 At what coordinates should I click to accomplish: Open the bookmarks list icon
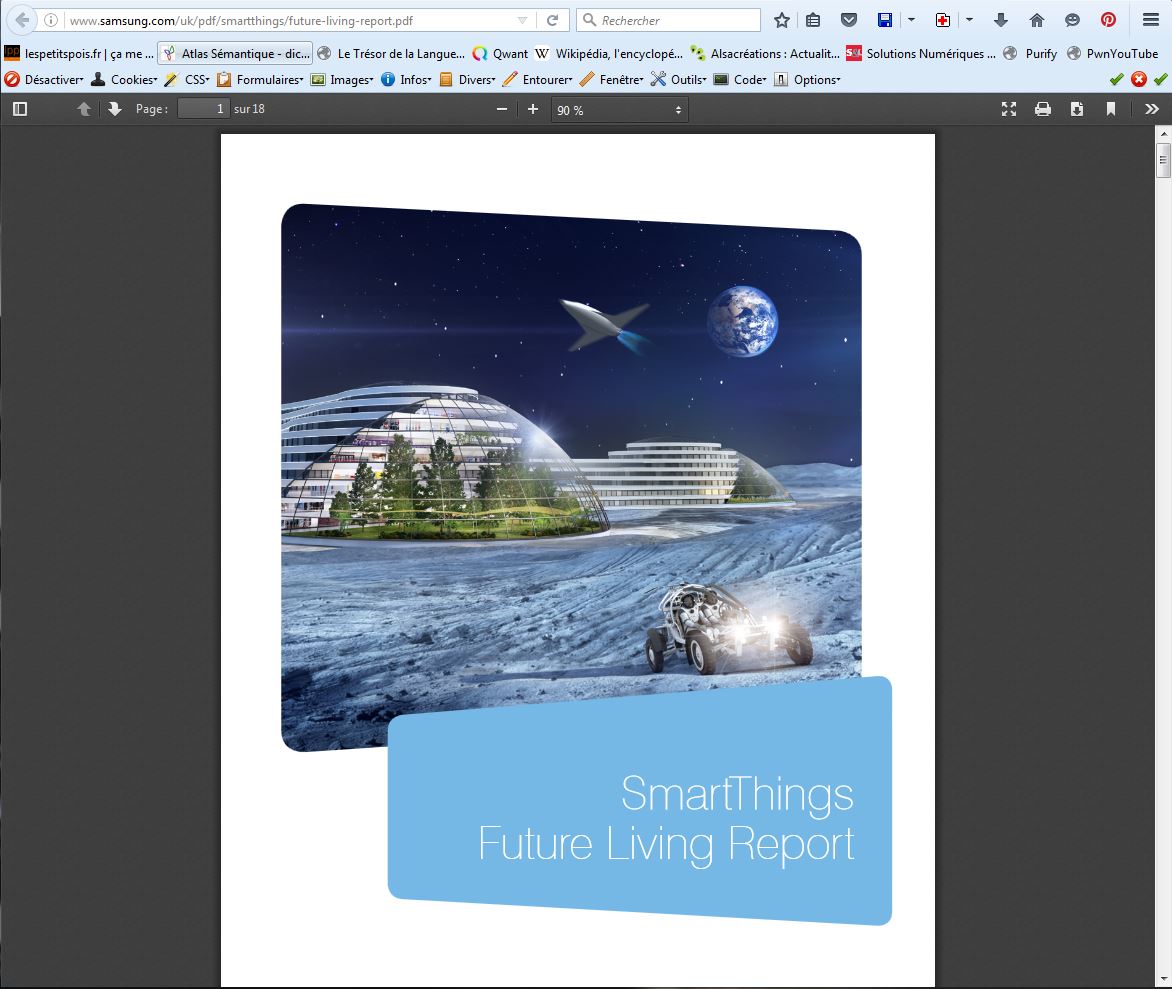pos(813,20)
